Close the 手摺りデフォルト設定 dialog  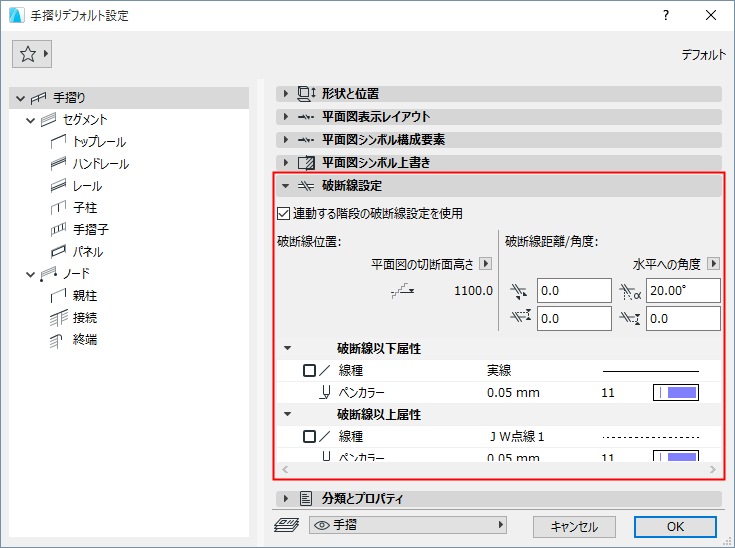coord(711,15)
